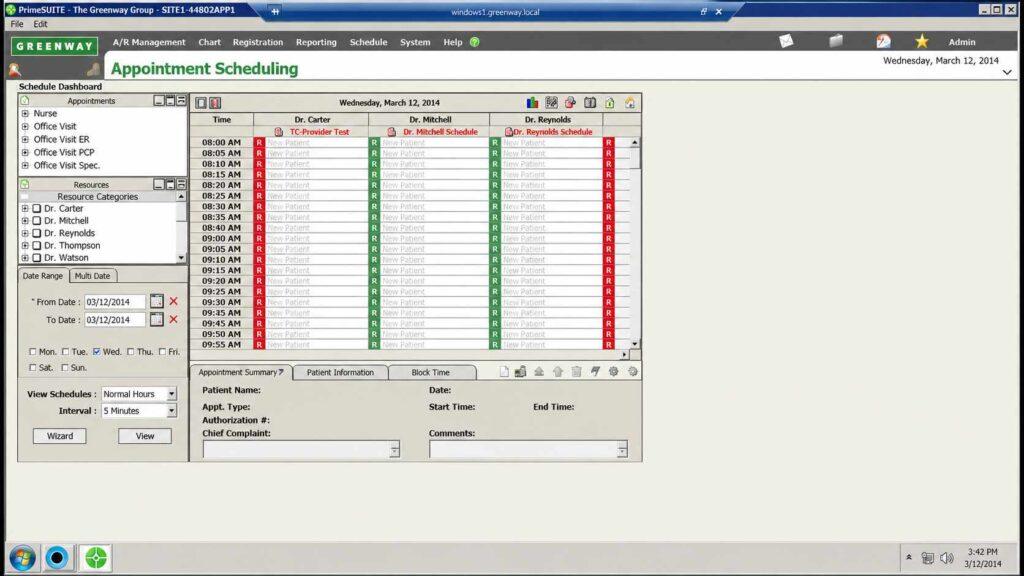Open the Interval dropdown
1024x576 pixels.
click(171, 411)
